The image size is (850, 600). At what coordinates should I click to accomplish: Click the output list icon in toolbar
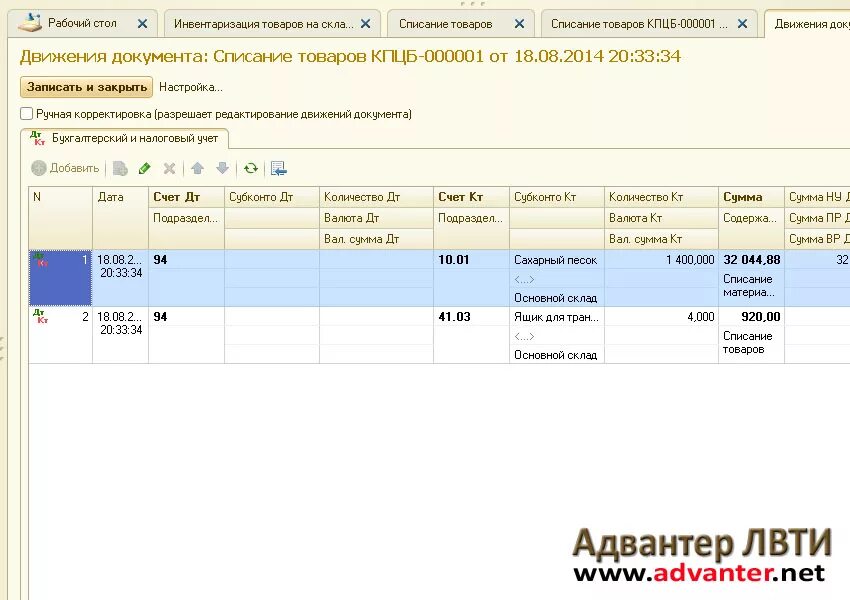click(x=279, y=169)
